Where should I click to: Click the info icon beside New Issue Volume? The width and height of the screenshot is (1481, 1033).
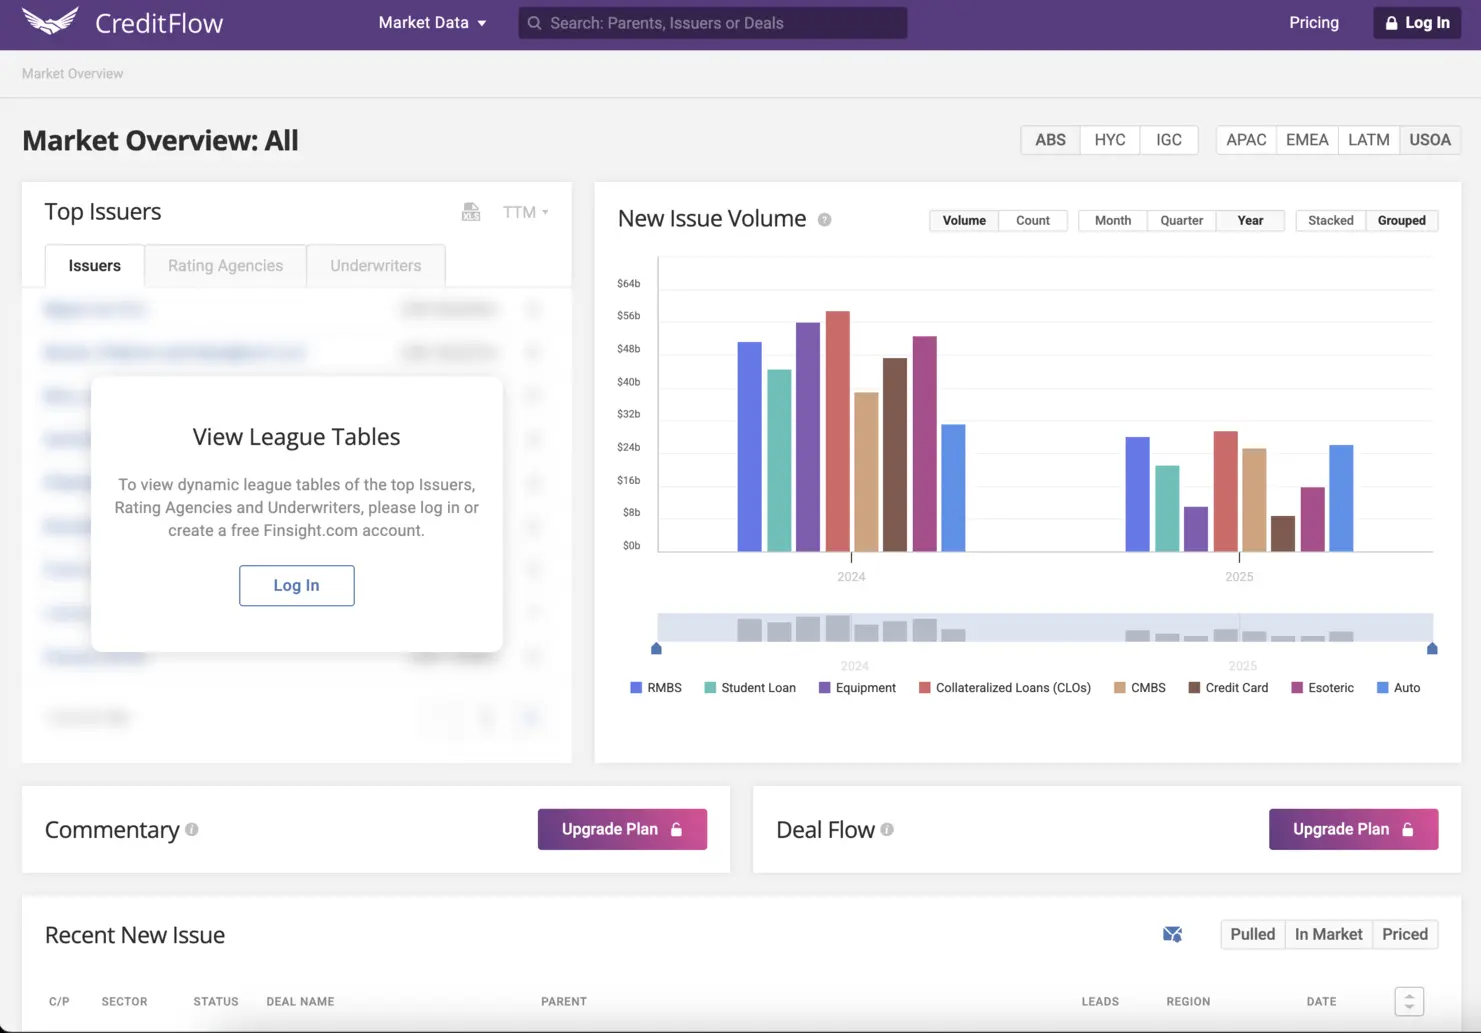(824, 220)
